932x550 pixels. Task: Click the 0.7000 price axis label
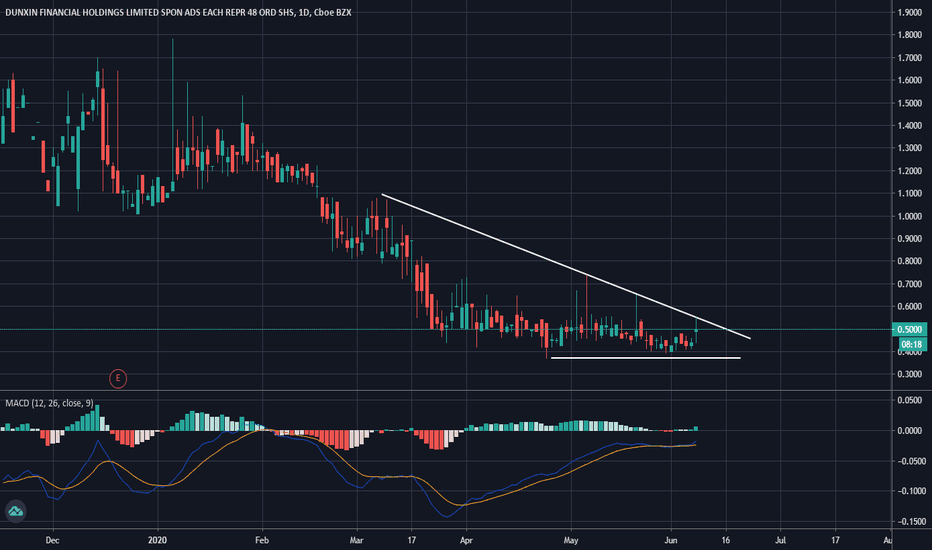(910, 284)
